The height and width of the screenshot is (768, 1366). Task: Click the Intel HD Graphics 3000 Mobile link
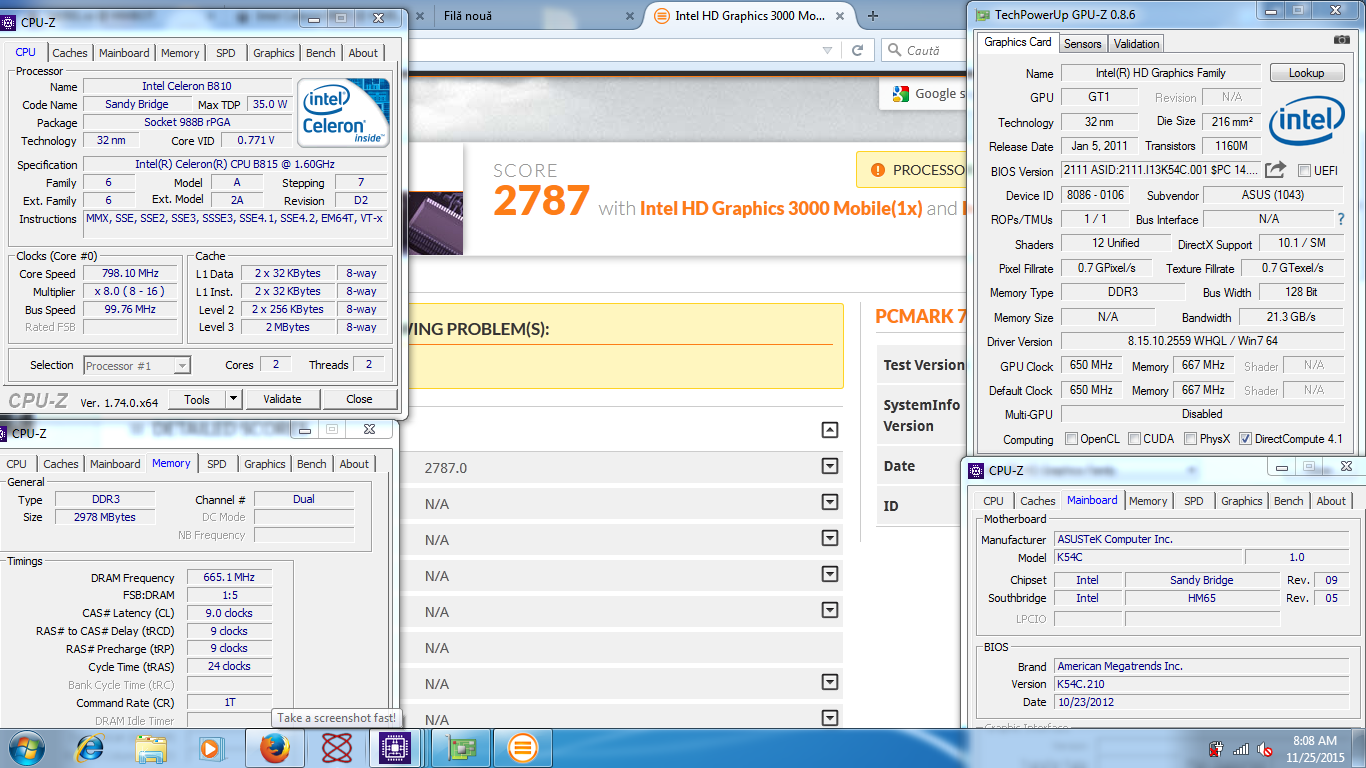click(x=781, y=208)
